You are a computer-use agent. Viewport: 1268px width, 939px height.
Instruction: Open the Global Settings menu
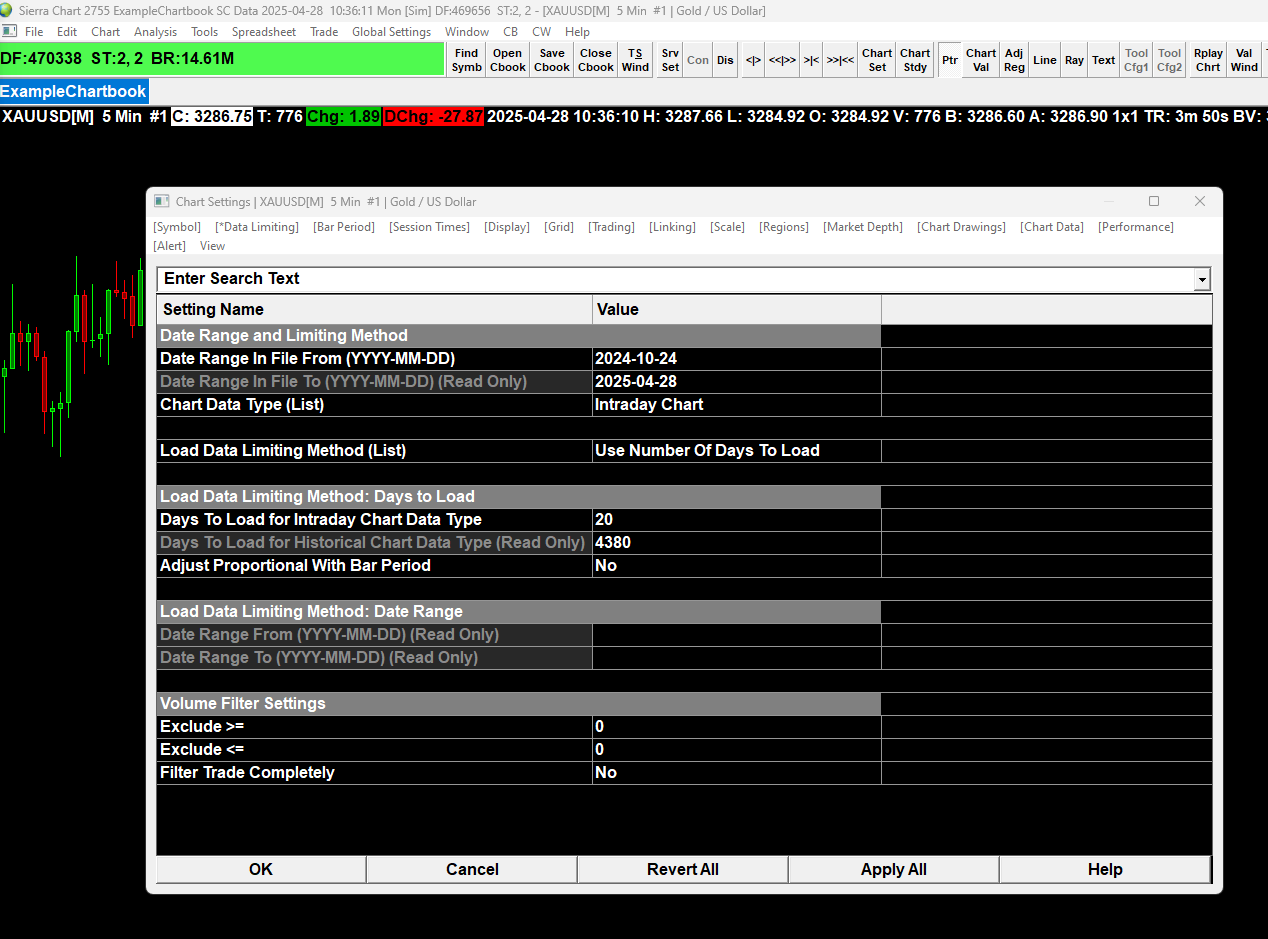pyautogui.click(x=391, y=32)
